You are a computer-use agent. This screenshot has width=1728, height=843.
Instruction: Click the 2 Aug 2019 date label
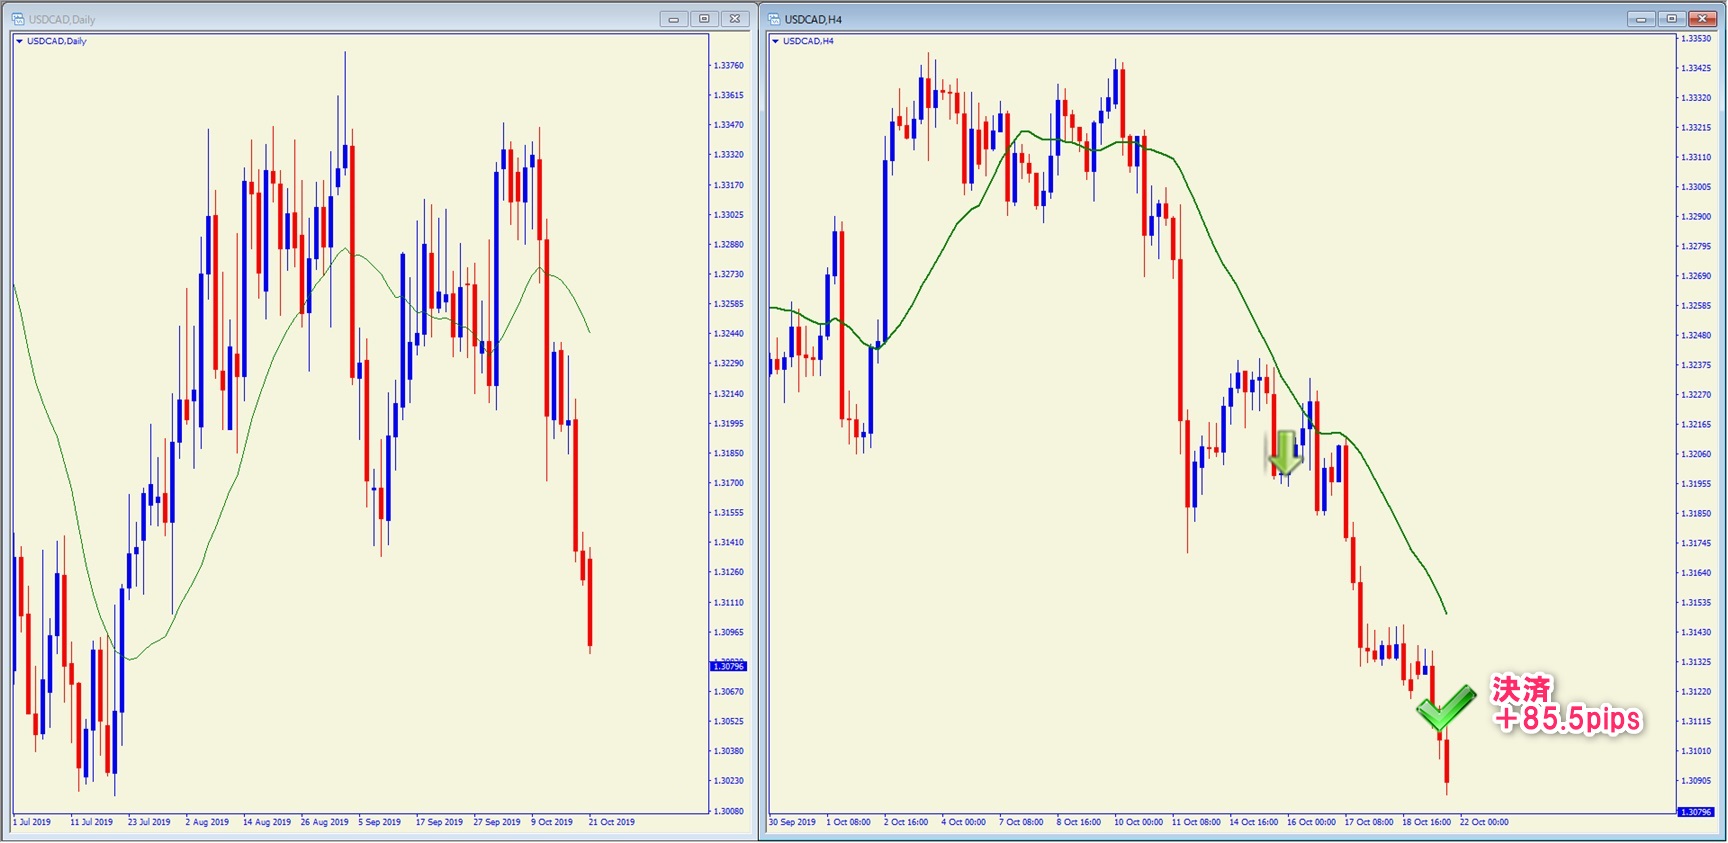207,822
